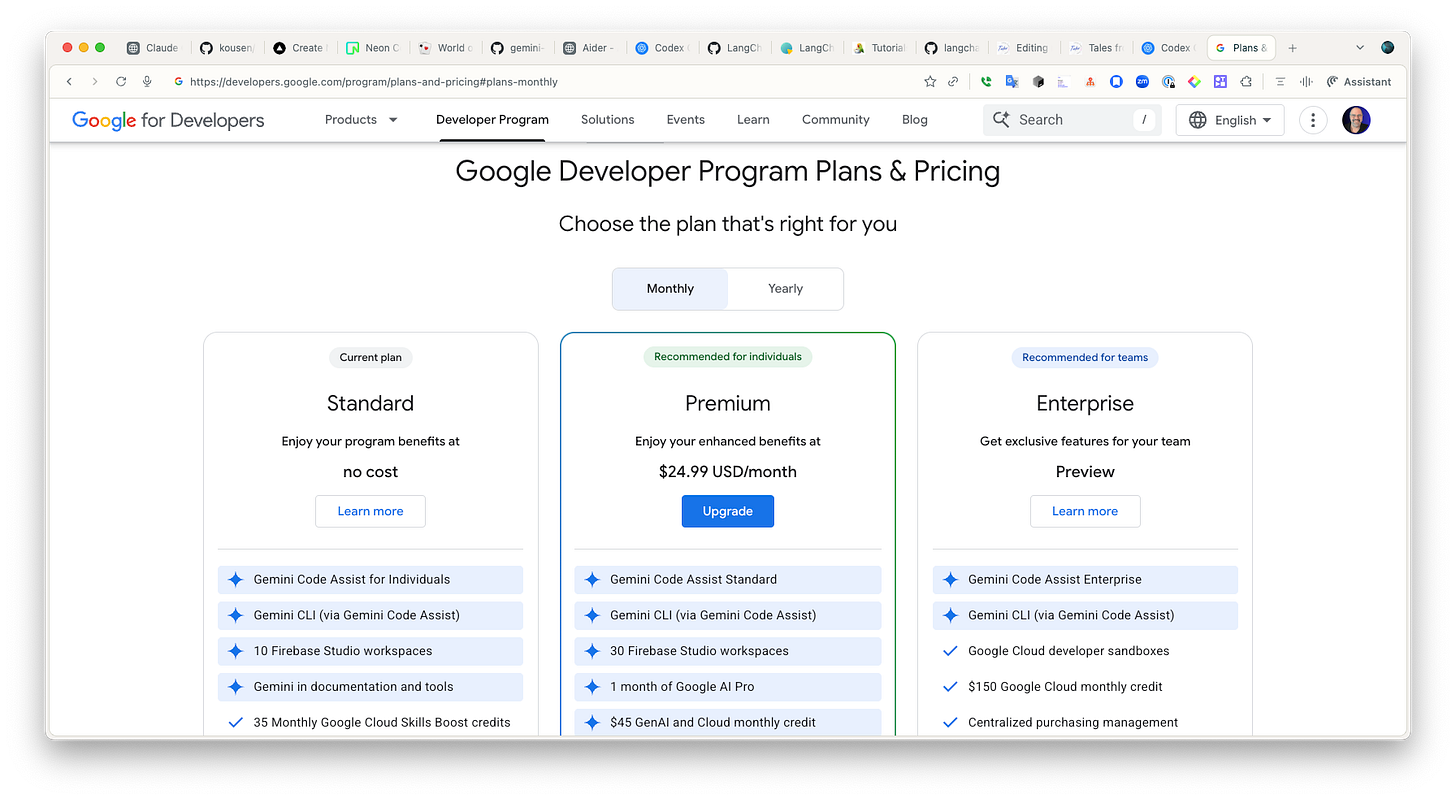Switch to the Tales tab

click(x=1096, y=48)
